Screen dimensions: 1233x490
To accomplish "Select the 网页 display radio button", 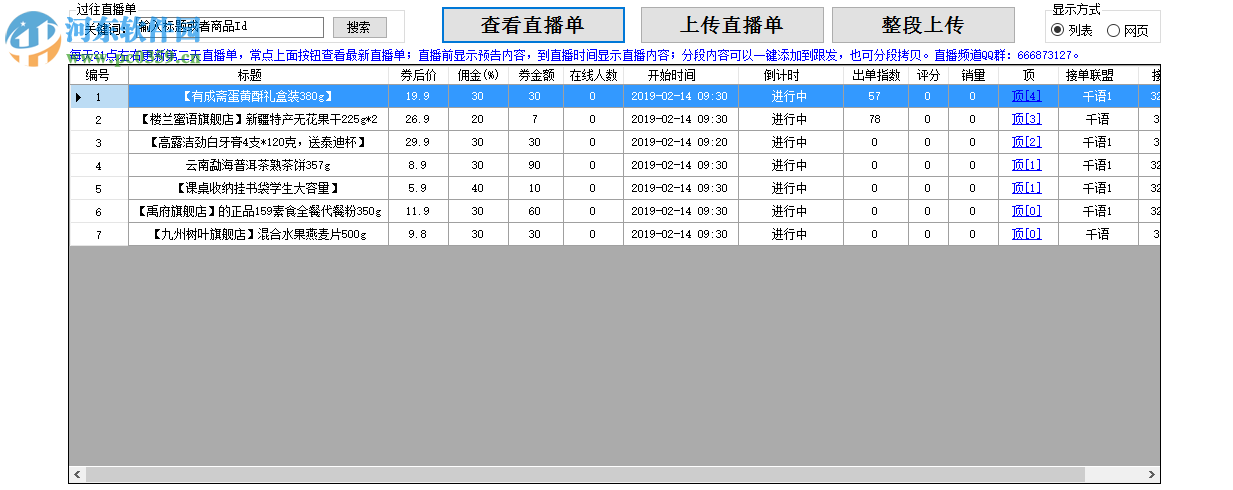I will (1128, 30).
